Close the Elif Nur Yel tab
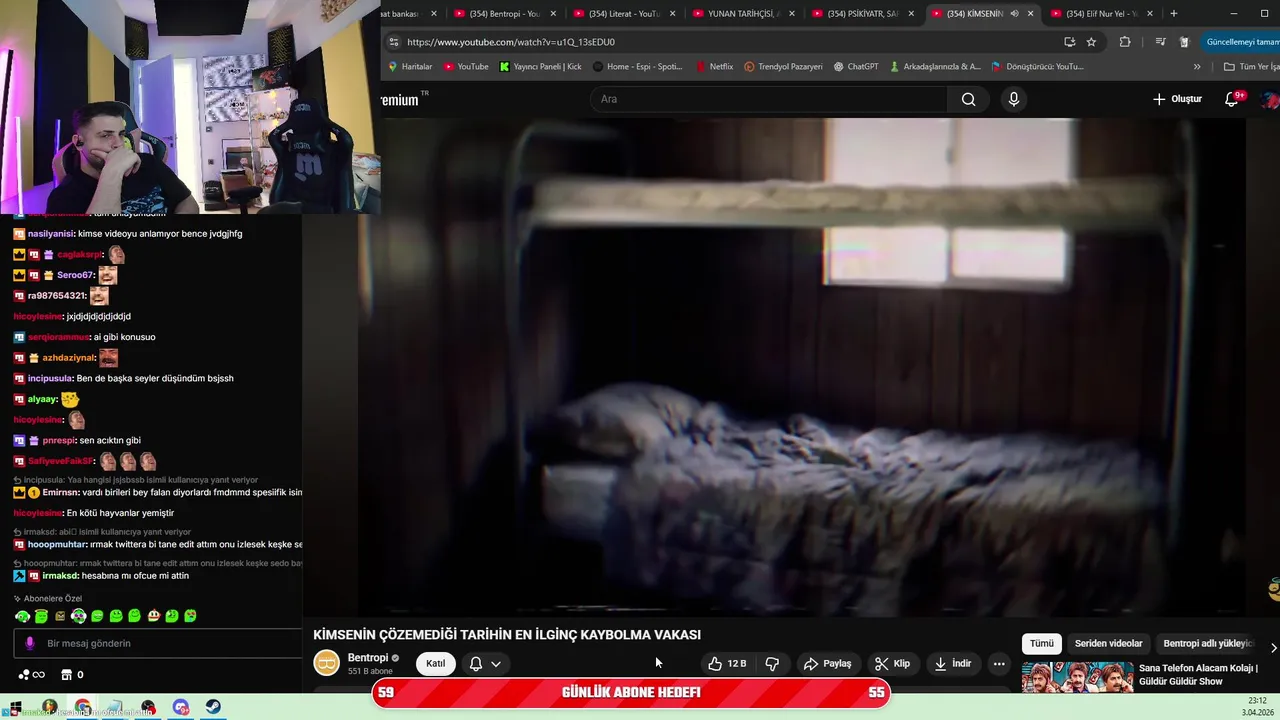The width and height of the screenshot is (1280, 720). pos(1150,14)
